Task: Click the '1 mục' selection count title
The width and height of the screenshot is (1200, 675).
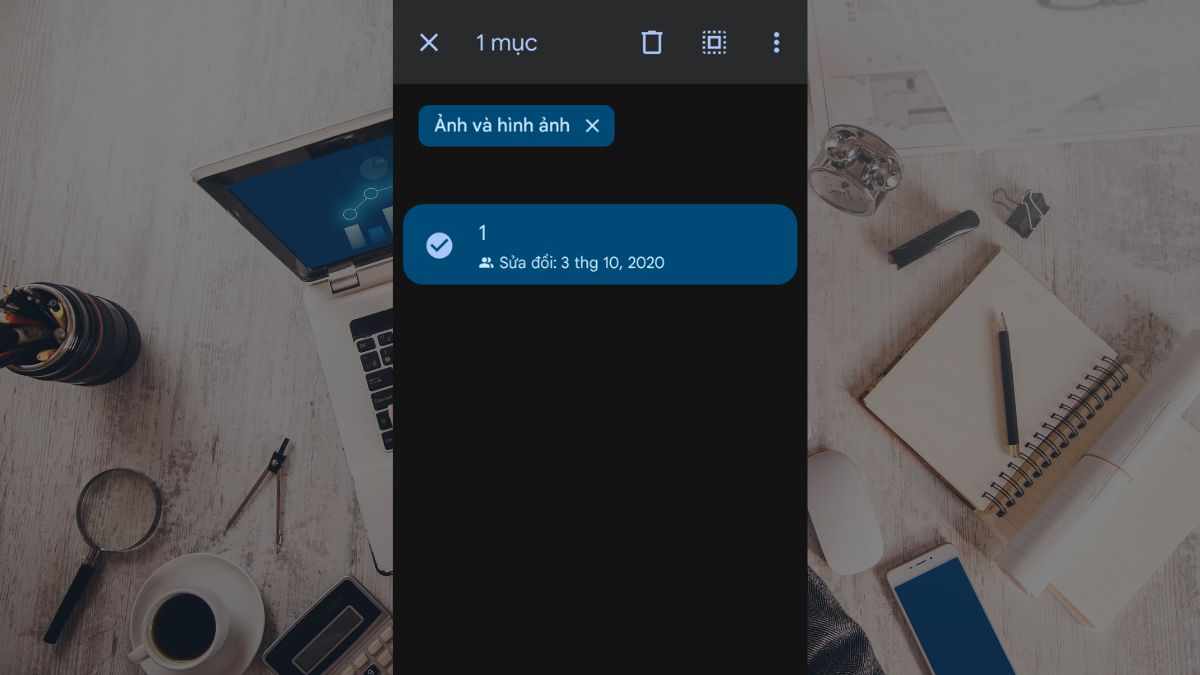Action: click(x=506, y=42)
